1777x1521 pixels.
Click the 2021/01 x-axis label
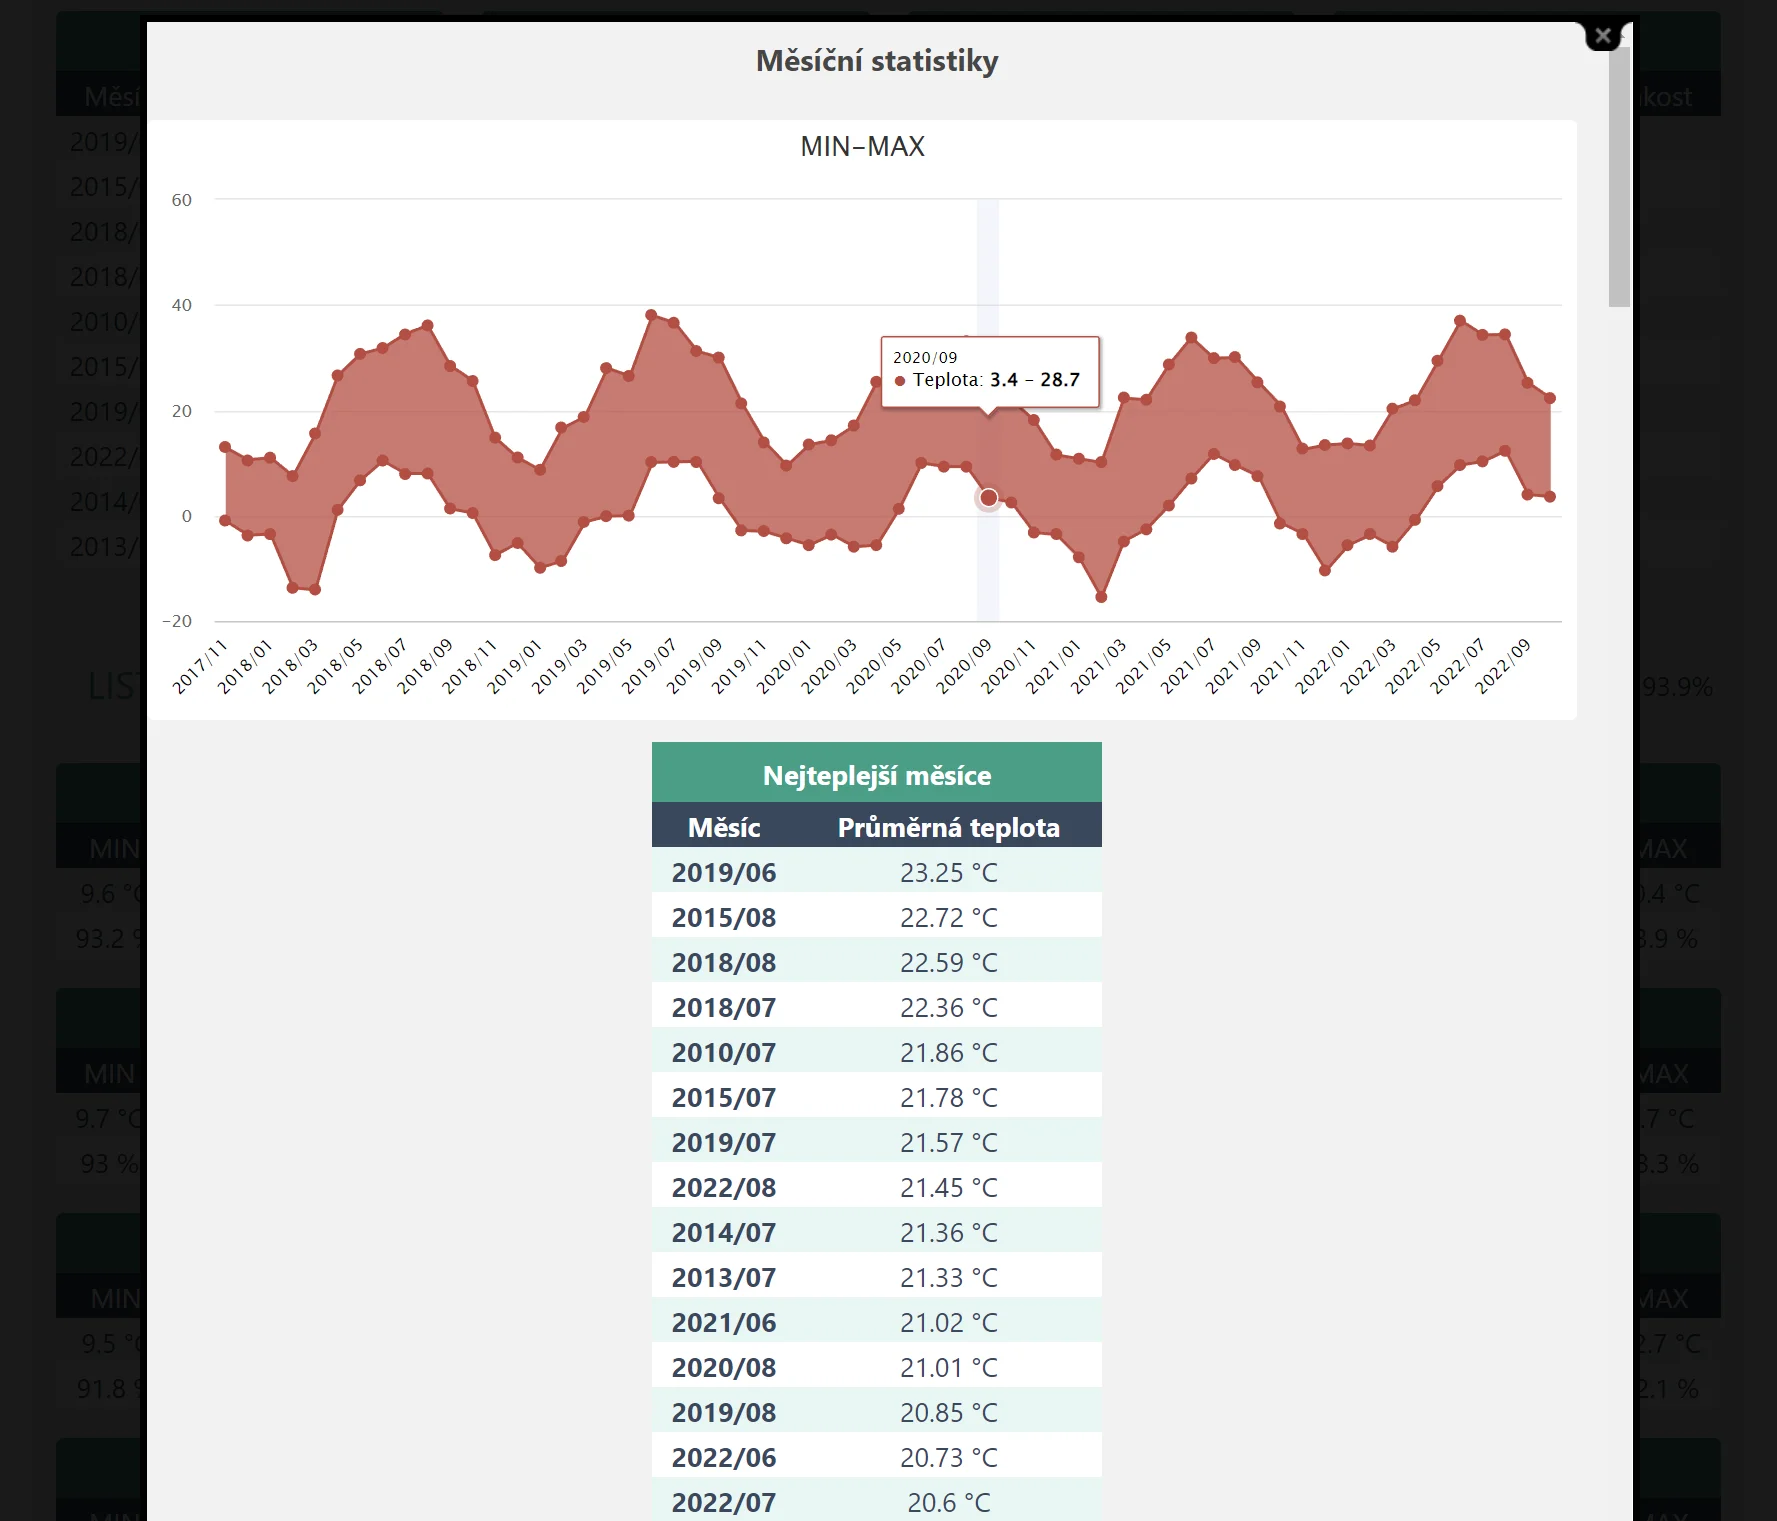click(x=1054, y=666)
